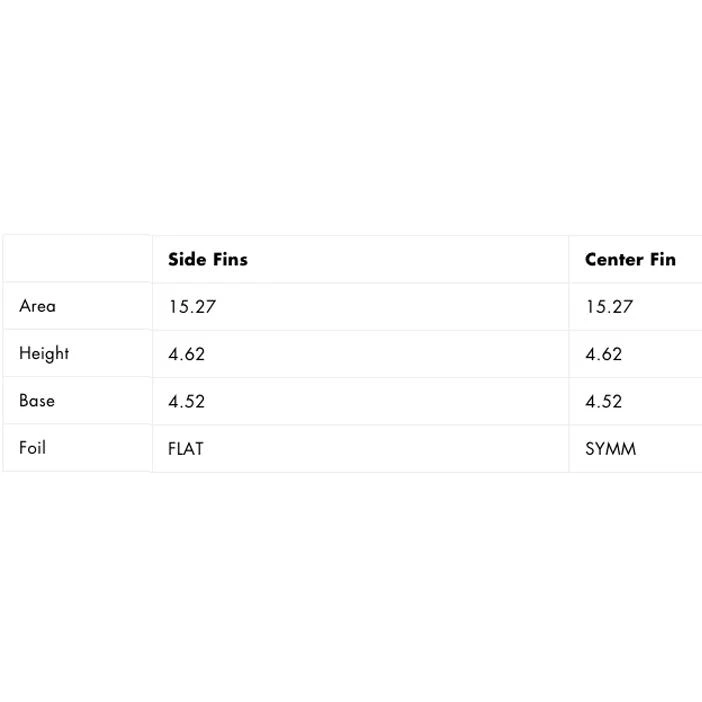Pick the Center Fin Height value 4.62
The height and width of the screenshot is (702, 702).
coord(603,354)
